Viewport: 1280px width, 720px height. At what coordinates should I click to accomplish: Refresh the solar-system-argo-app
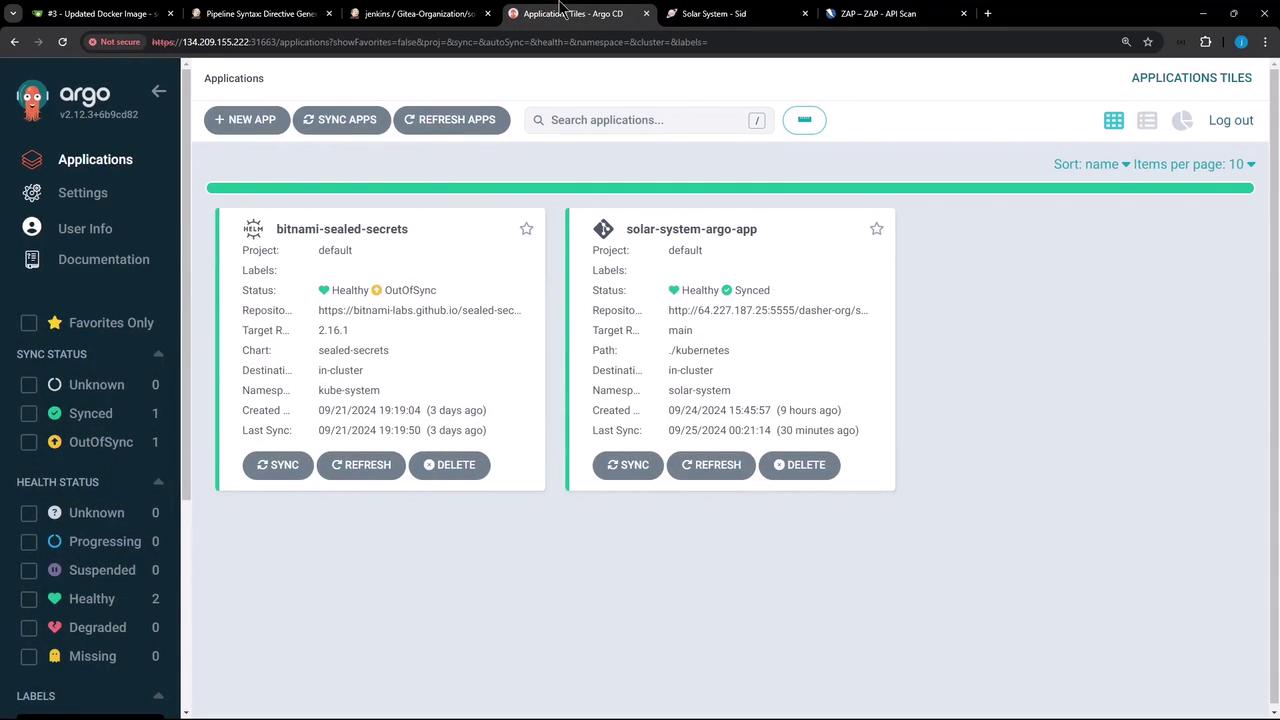click(711, 465)
